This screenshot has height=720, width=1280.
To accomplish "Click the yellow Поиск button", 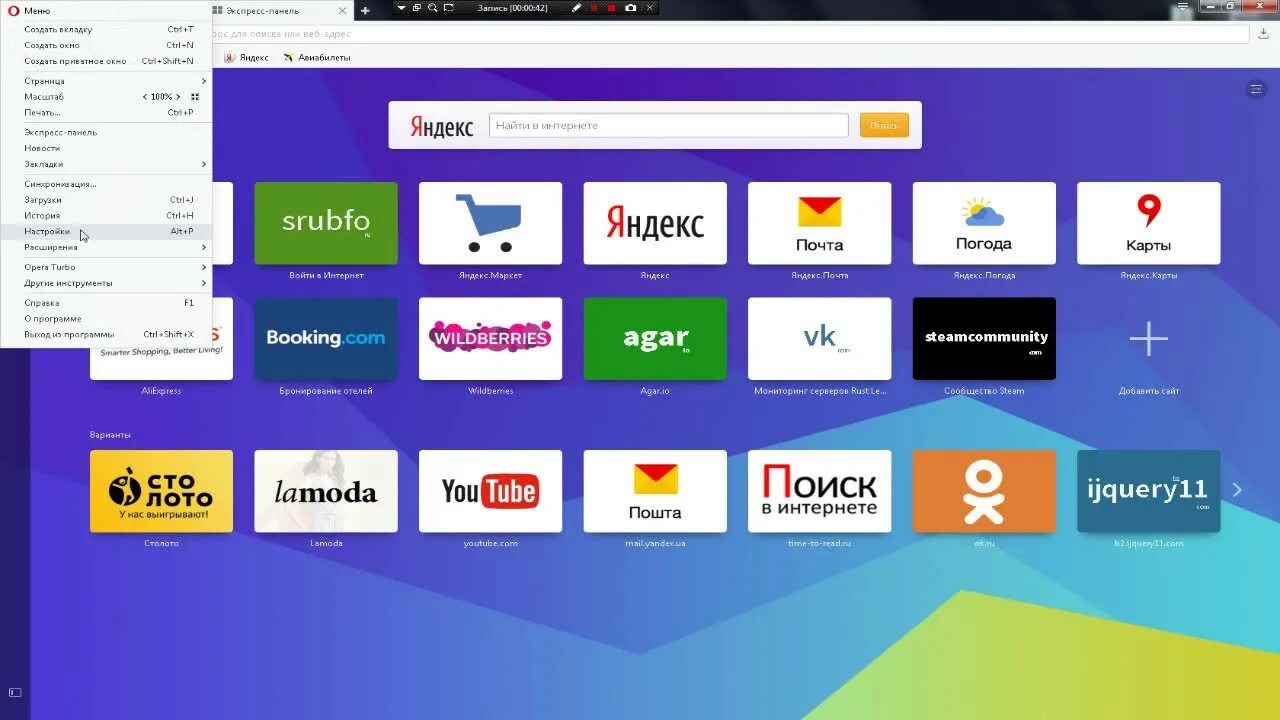I will [x=884, y=125].
